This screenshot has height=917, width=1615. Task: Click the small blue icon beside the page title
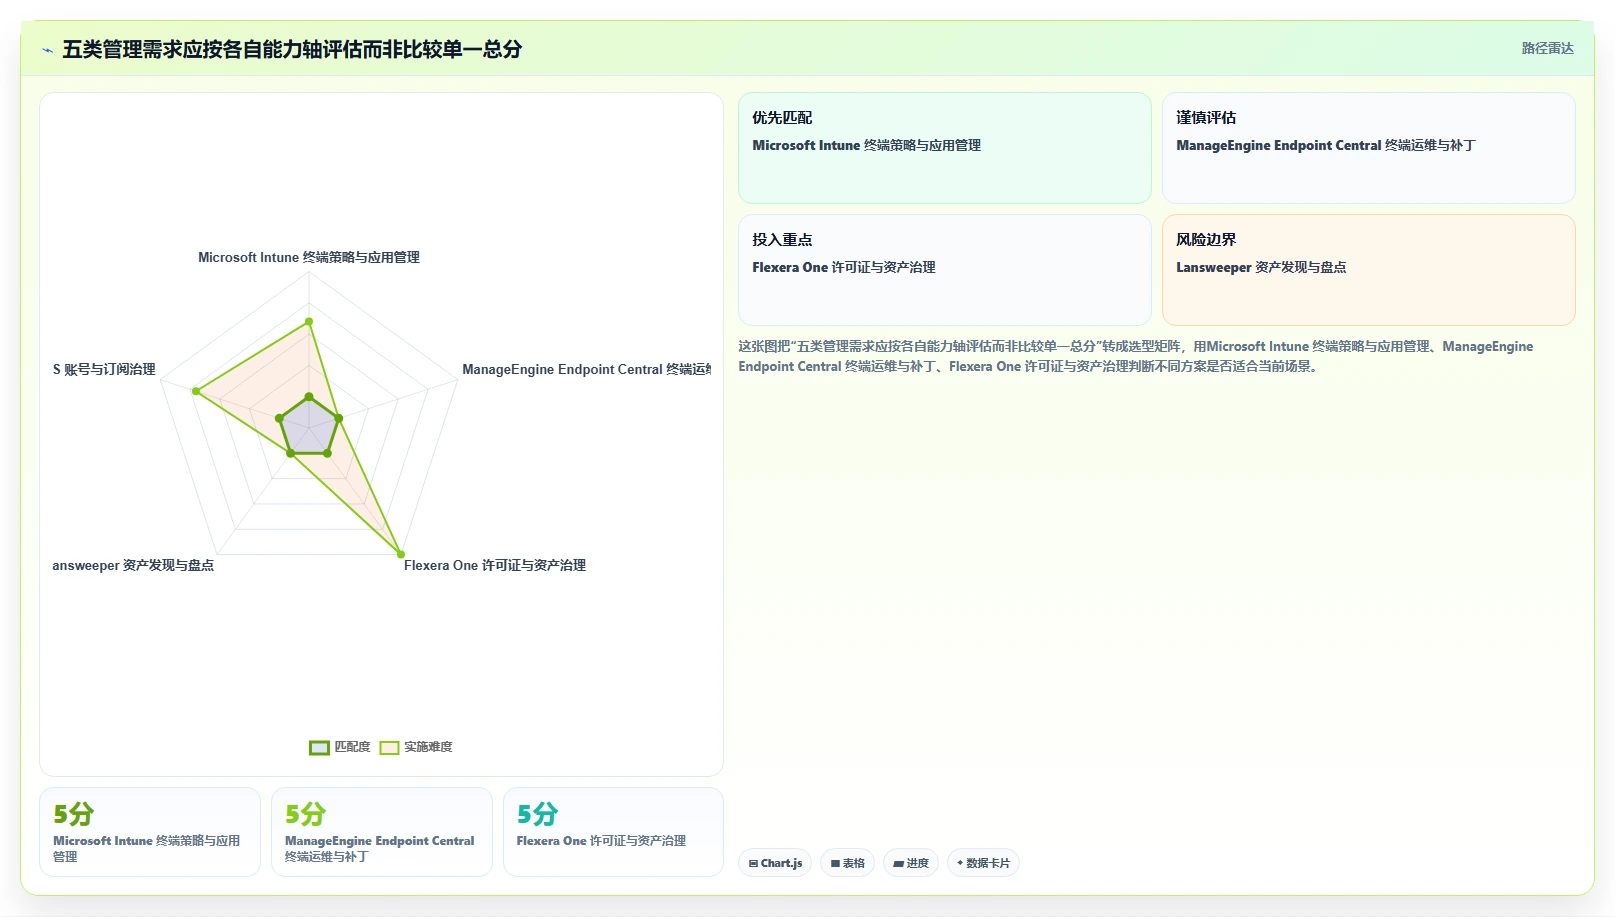(47, 50)
